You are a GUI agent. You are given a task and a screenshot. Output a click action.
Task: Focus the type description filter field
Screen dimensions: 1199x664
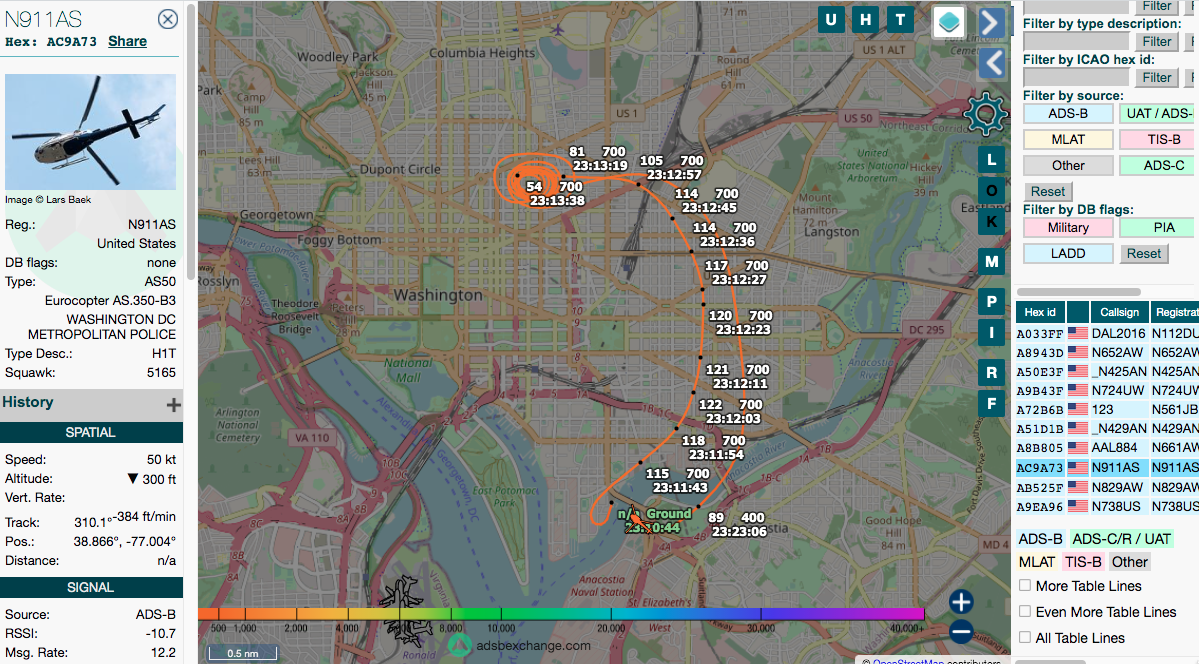click(1076, 41)
